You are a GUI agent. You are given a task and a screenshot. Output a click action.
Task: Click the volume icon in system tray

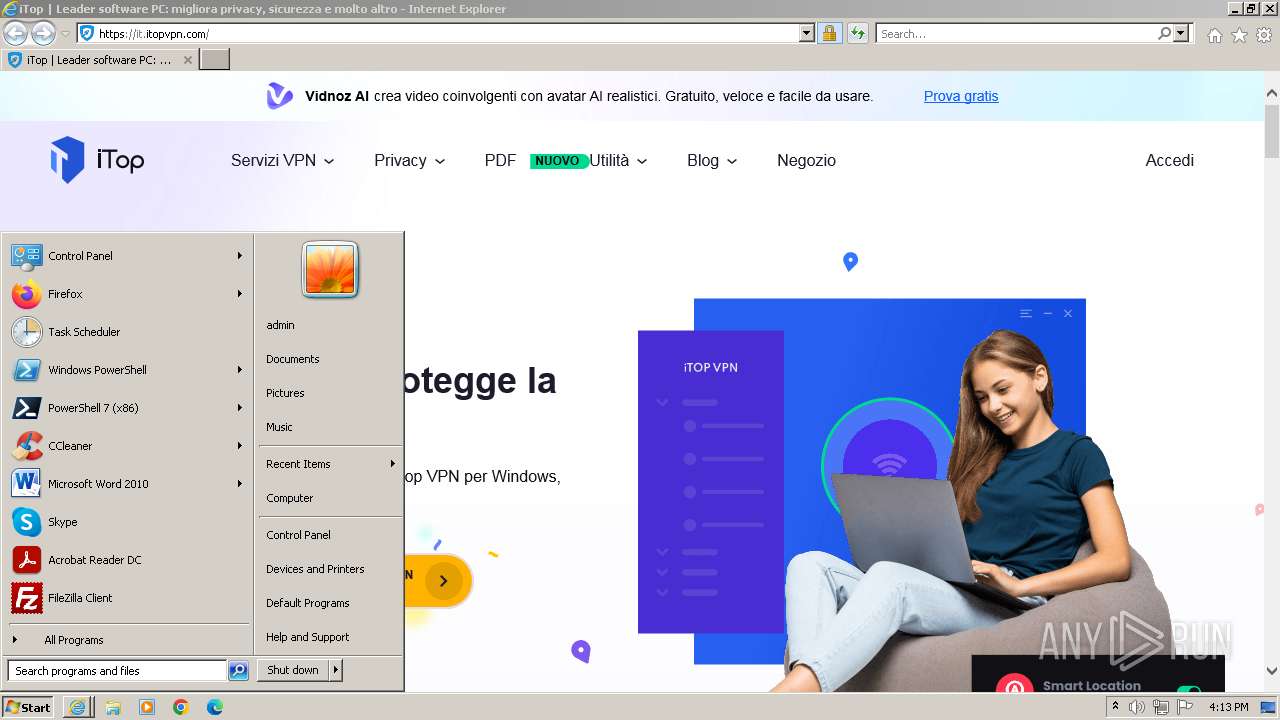(x=1137, y=707)
